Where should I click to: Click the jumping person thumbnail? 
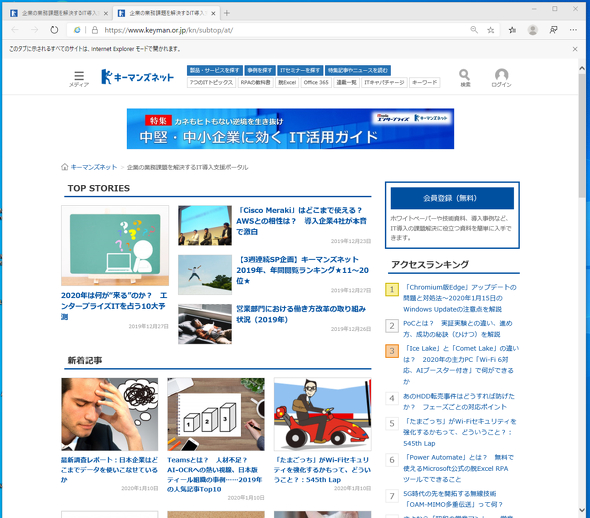[x=205, y=275]
